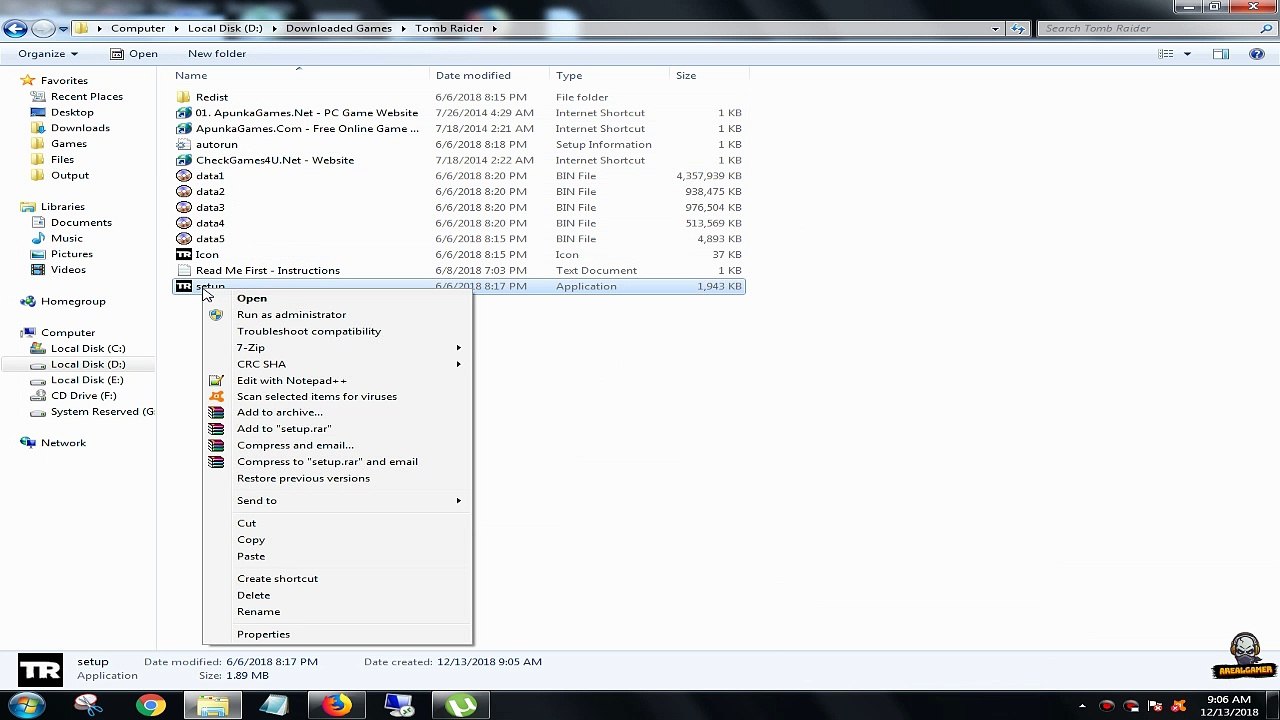1280x720 pixels.
Task: Show hidden system tray icons arrow
Action: (1082, 706)
